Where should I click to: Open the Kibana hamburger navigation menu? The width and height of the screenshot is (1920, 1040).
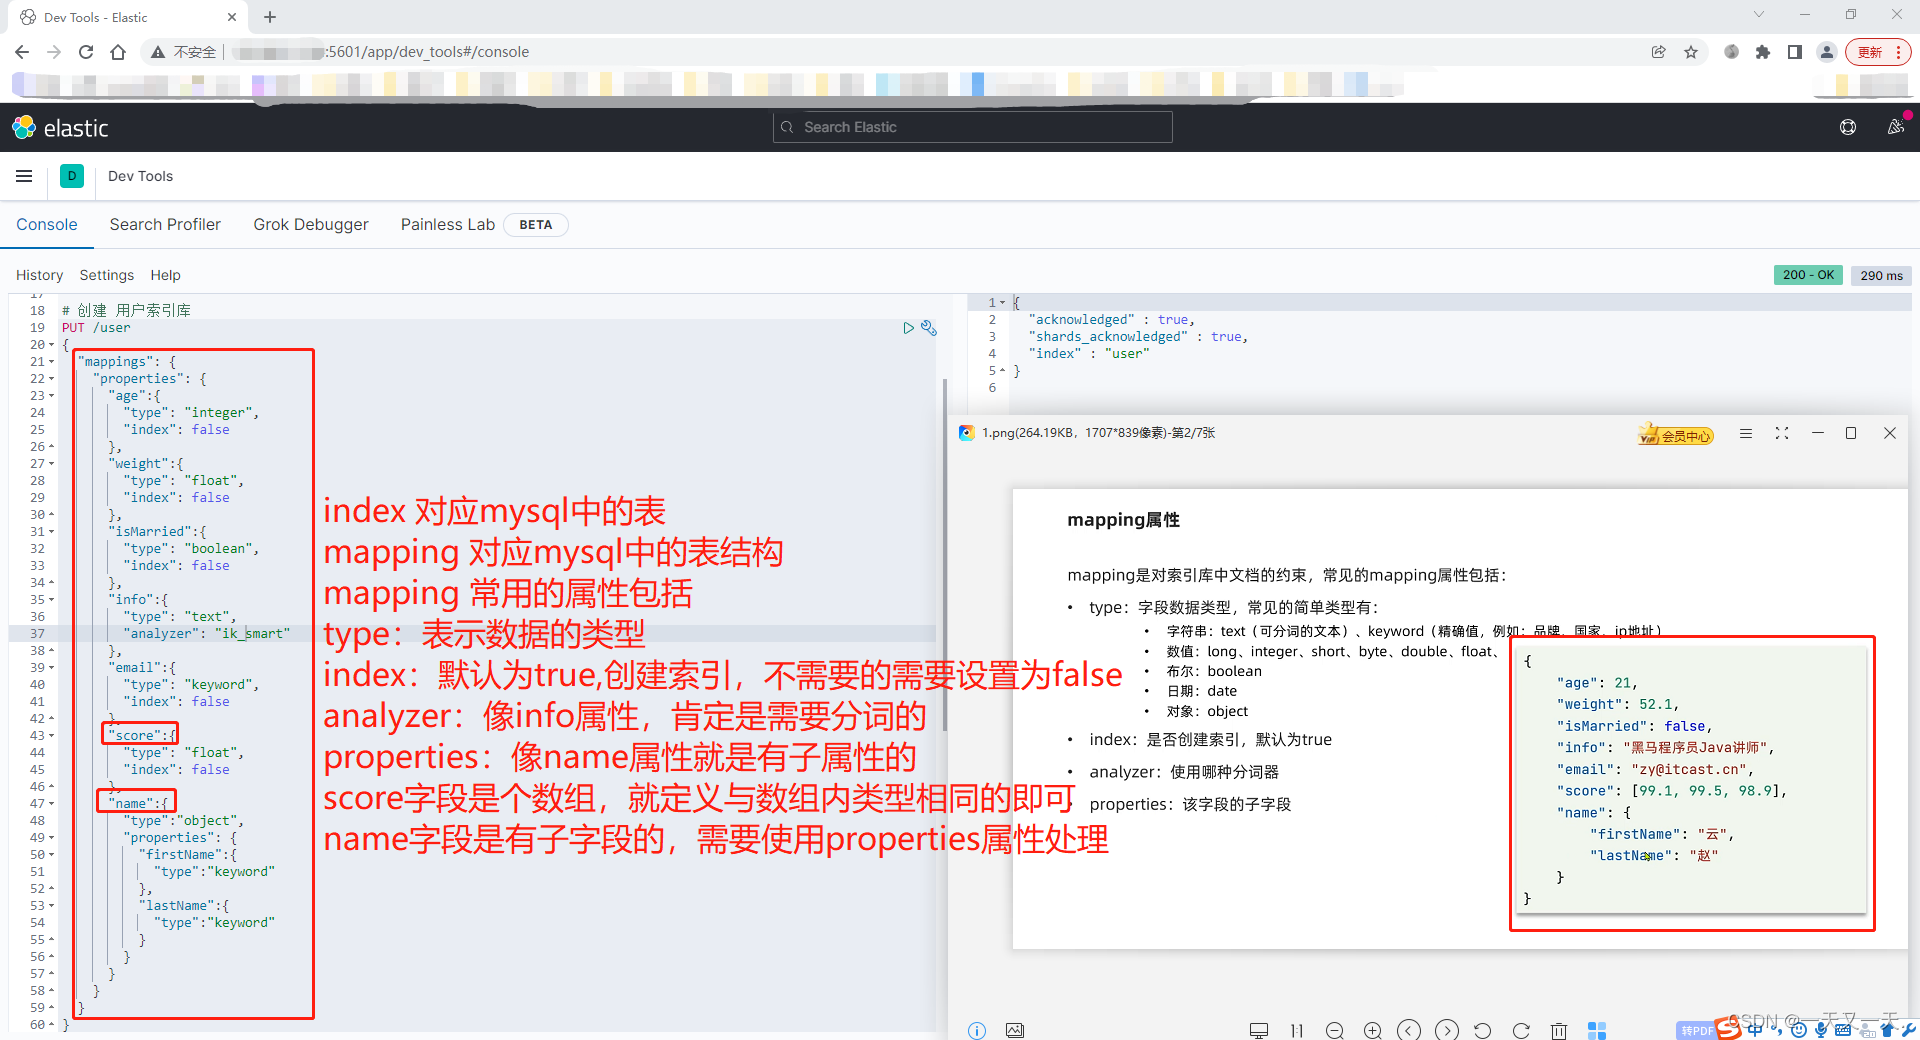(x=24, y=176)
